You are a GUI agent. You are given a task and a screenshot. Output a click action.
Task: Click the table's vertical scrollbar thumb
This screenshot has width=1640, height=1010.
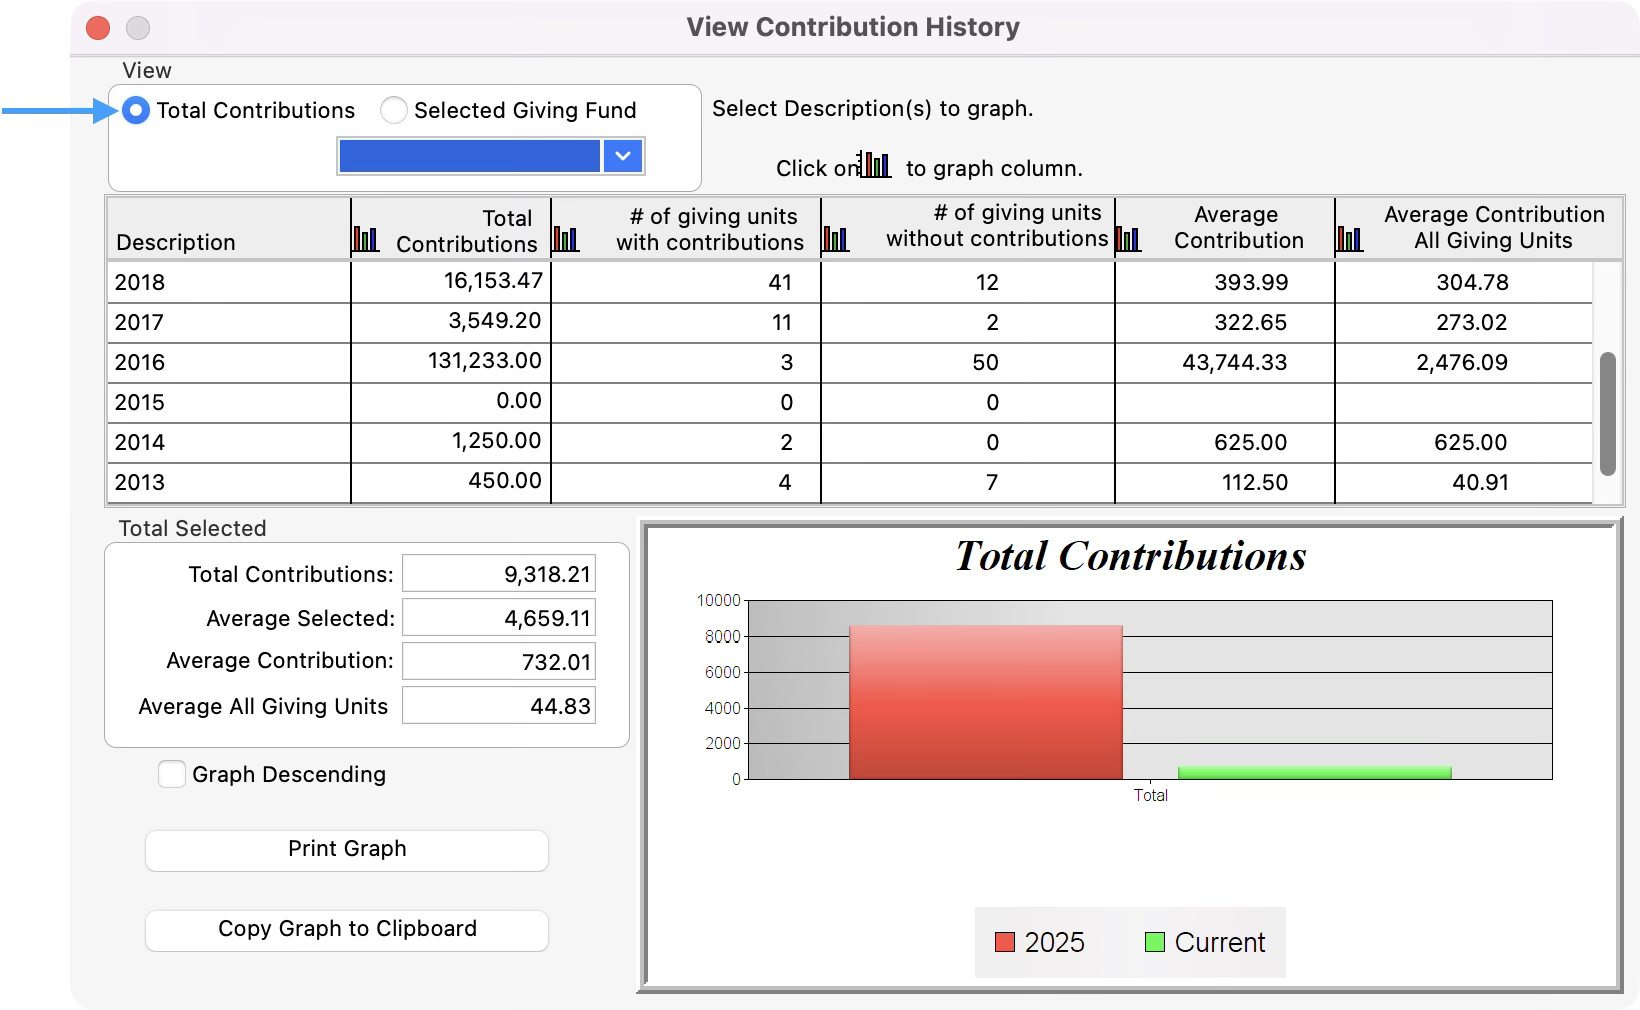1608,413
